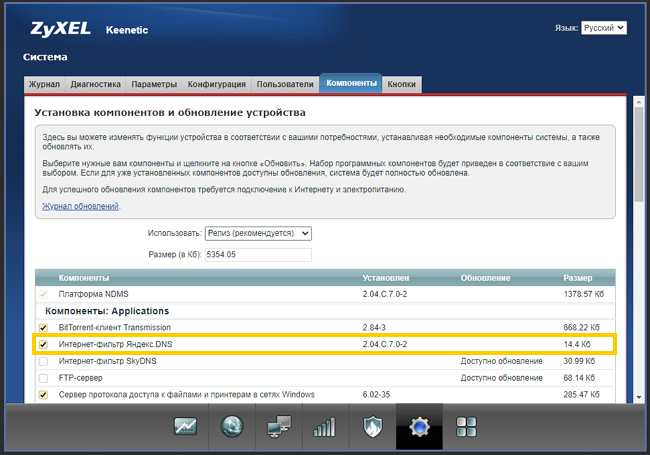Check the FTP-сервер component checkbox
This screenshot has width=650, height=455.
pyautogui.click(x=42, y=378)
